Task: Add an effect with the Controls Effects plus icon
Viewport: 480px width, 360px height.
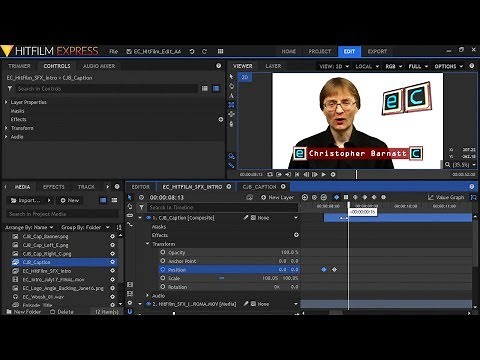Action: point(220,119)
